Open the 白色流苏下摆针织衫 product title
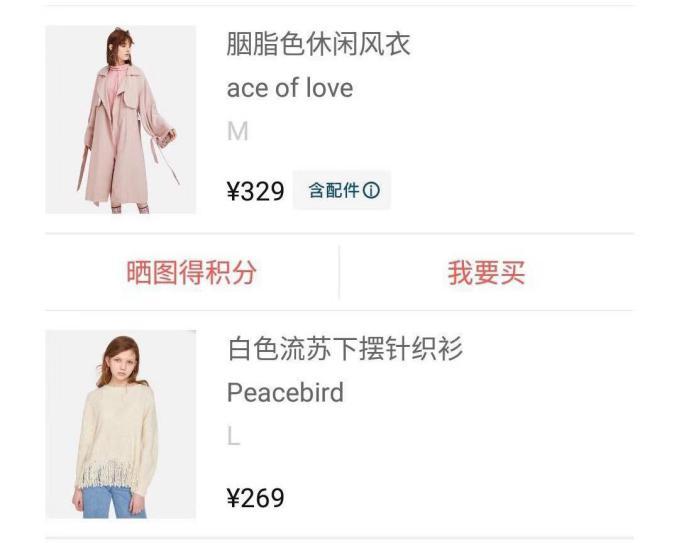 tap(345, 349)
